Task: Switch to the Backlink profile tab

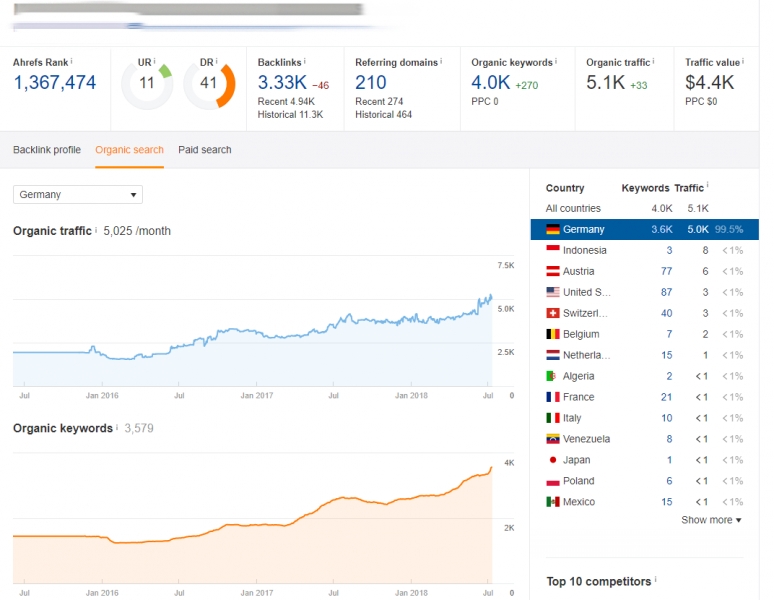Action: 47,150
